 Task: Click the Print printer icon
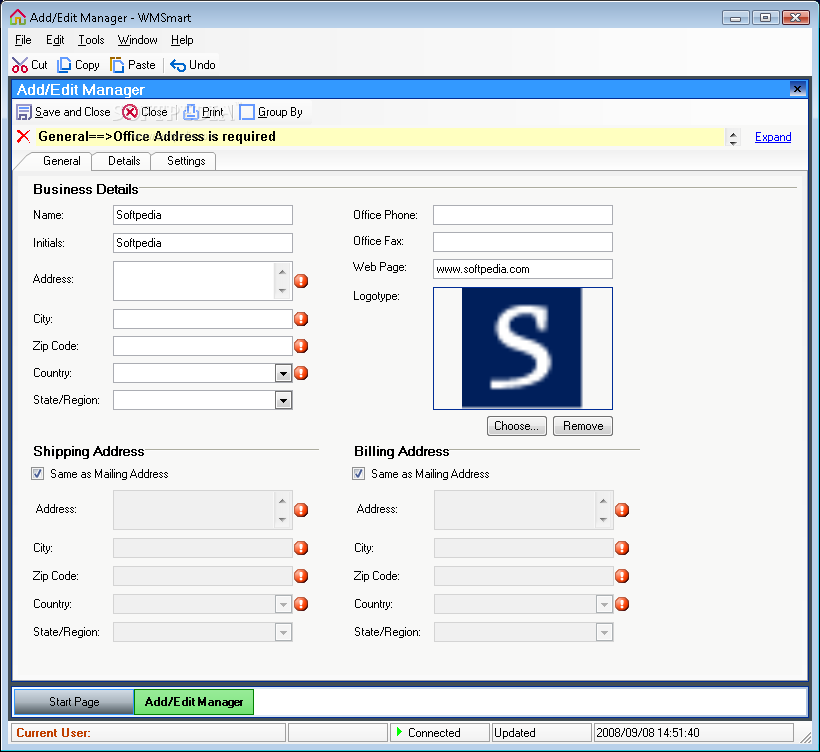[x=191, y=112]
